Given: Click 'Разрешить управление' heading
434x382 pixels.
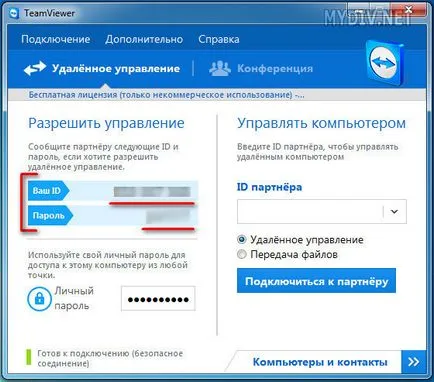Looking at the screenshot, I should click(x=106, y=123).
